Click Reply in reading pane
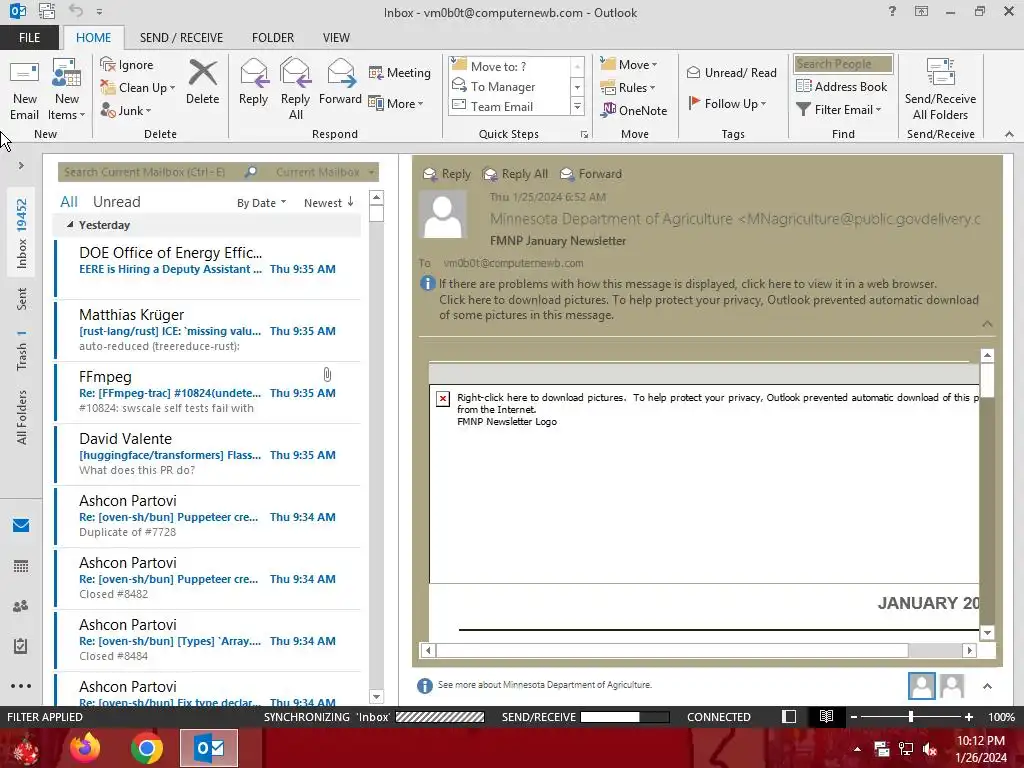 coord(447,174)
